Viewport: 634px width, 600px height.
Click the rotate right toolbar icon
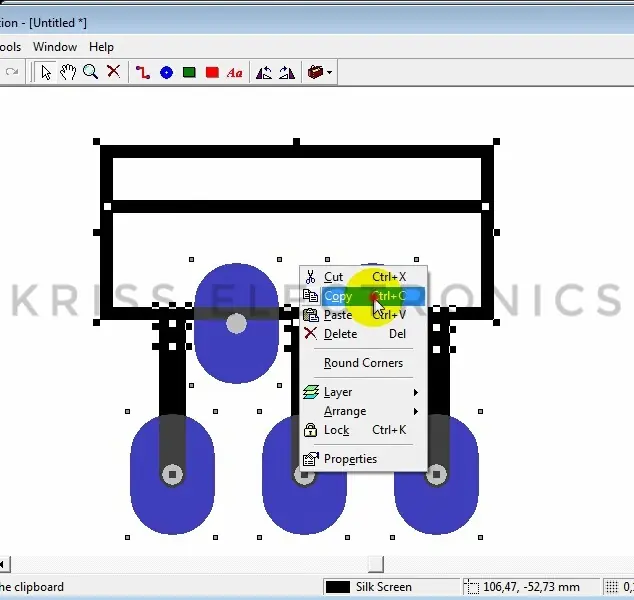click(x=287, y=73)
